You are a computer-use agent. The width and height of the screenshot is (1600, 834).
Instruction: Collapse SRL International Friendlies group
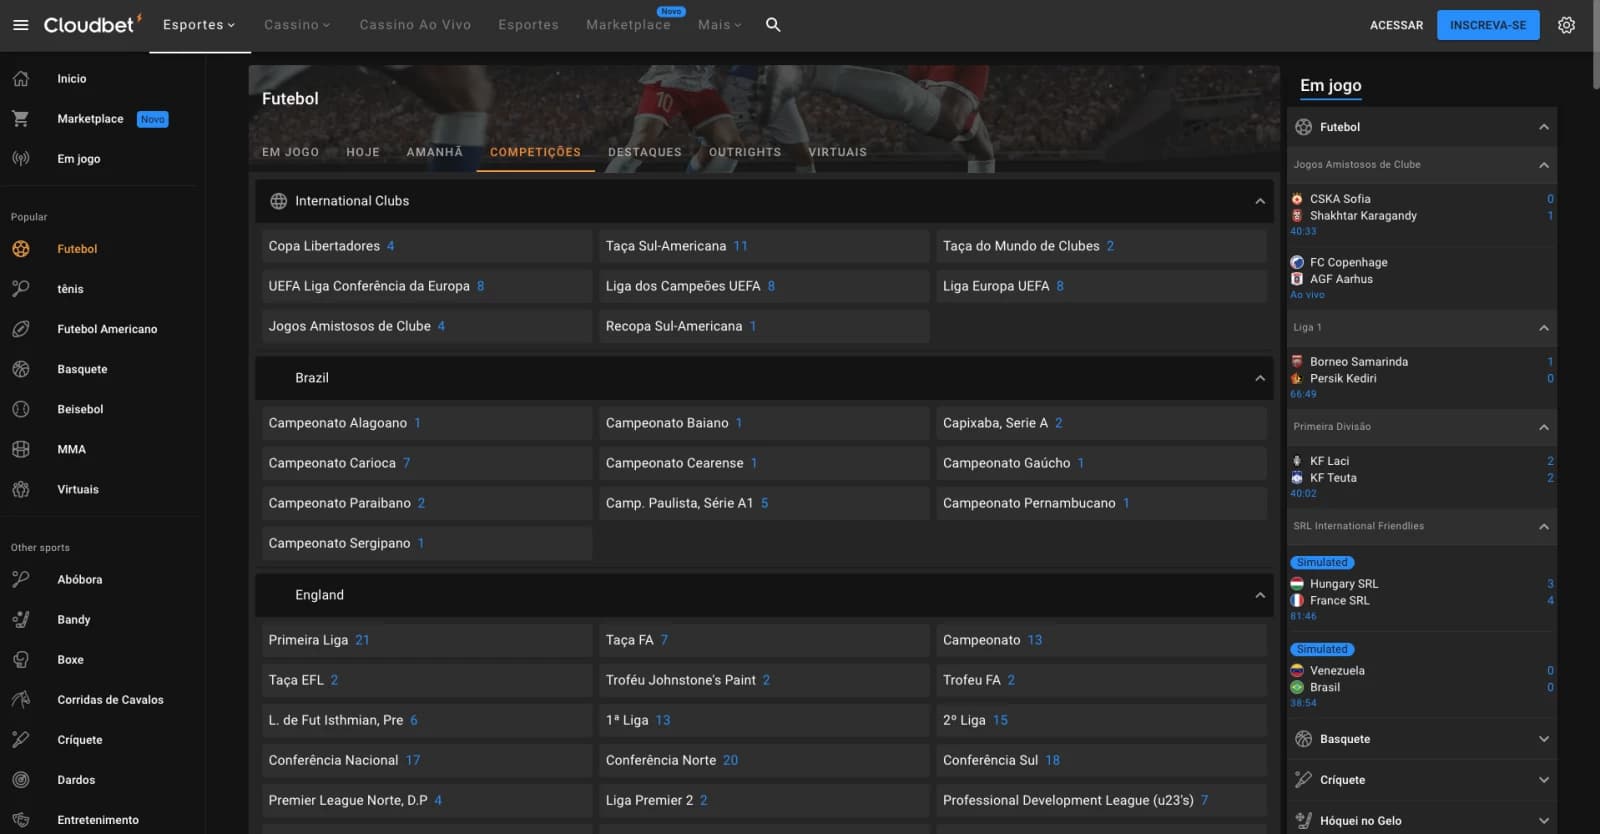(1544, 526)
